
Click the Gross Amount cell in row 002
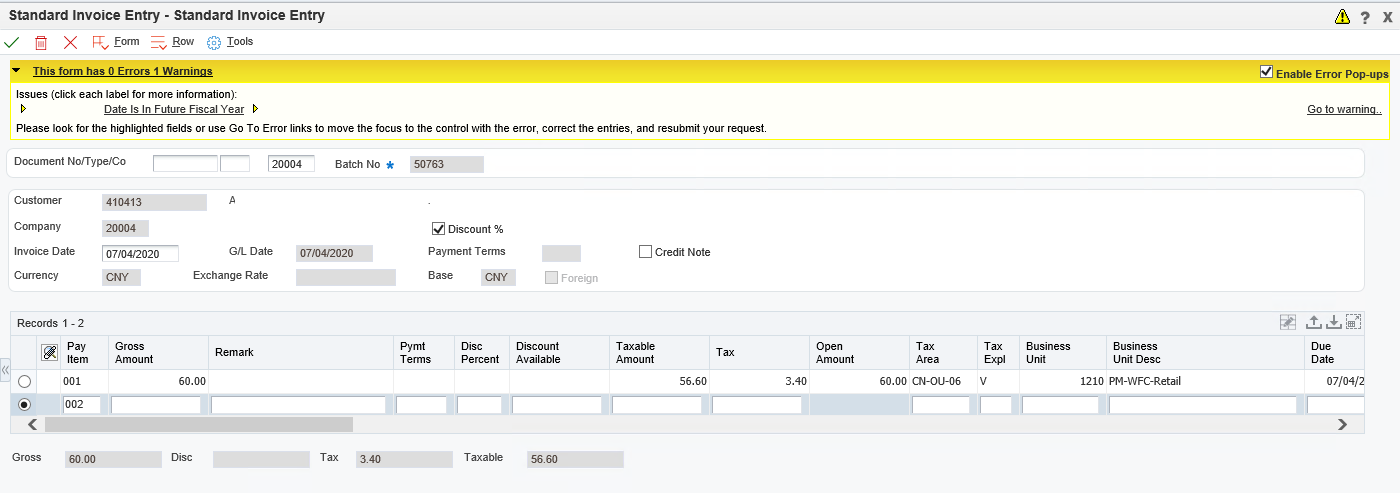(x=156, y=405)
